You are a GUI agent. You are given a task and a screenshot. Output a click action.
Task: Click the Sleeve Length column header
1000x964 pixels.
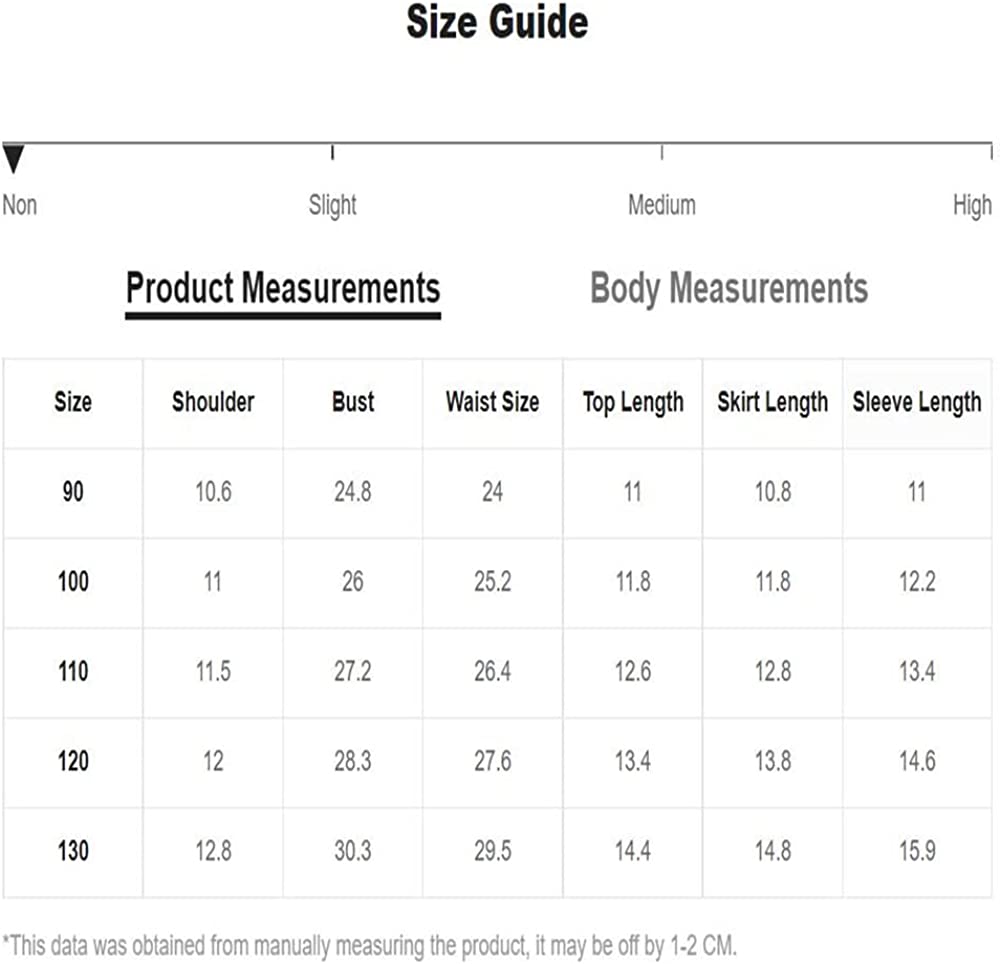click(917, 402)
